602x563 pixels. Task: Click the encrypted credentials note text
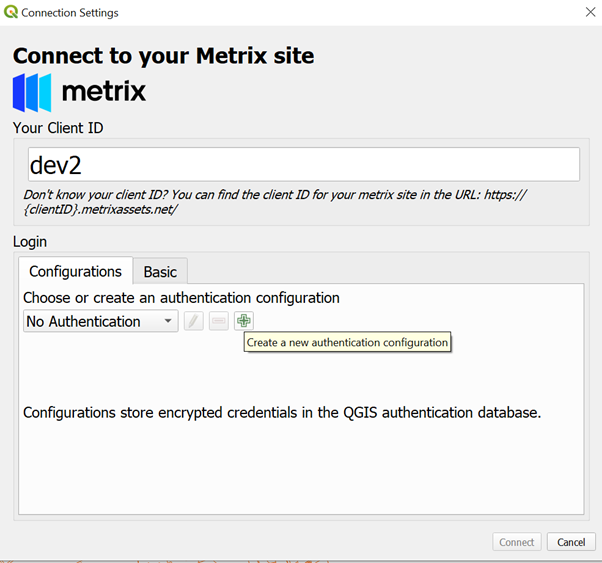coord(282,412)
